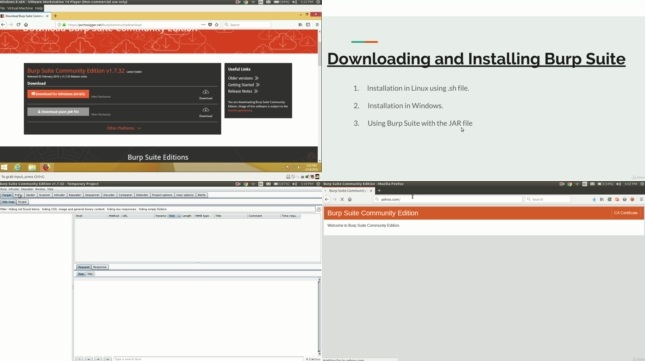The width and height of the screenshot is (645, 361).
Task: Go back in the PortSwigger download Firefox window
Action: point(3,25)
